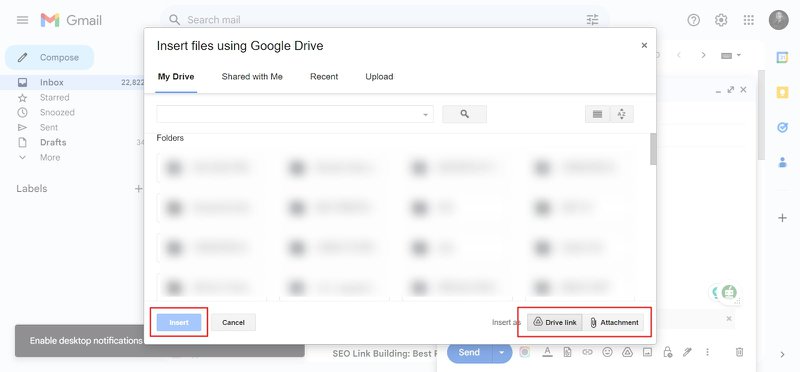Switch to My Drive tab

point(176,77)
